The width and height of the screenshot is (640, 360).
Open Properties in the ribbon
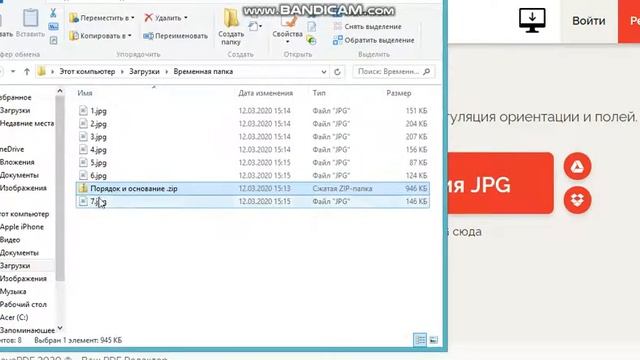[x=287, y=31]
